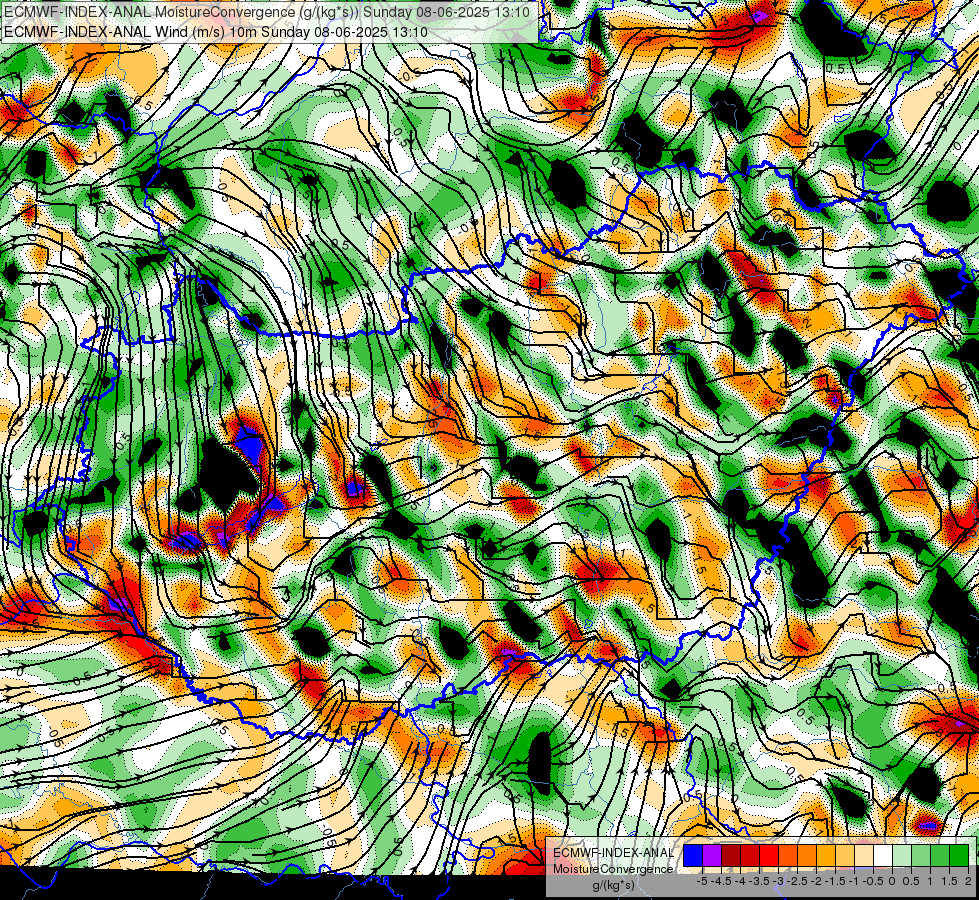This screenshot has width=979, height=900.
Task: Click the -1 legend scale value
Action: [x=854, y=881]
